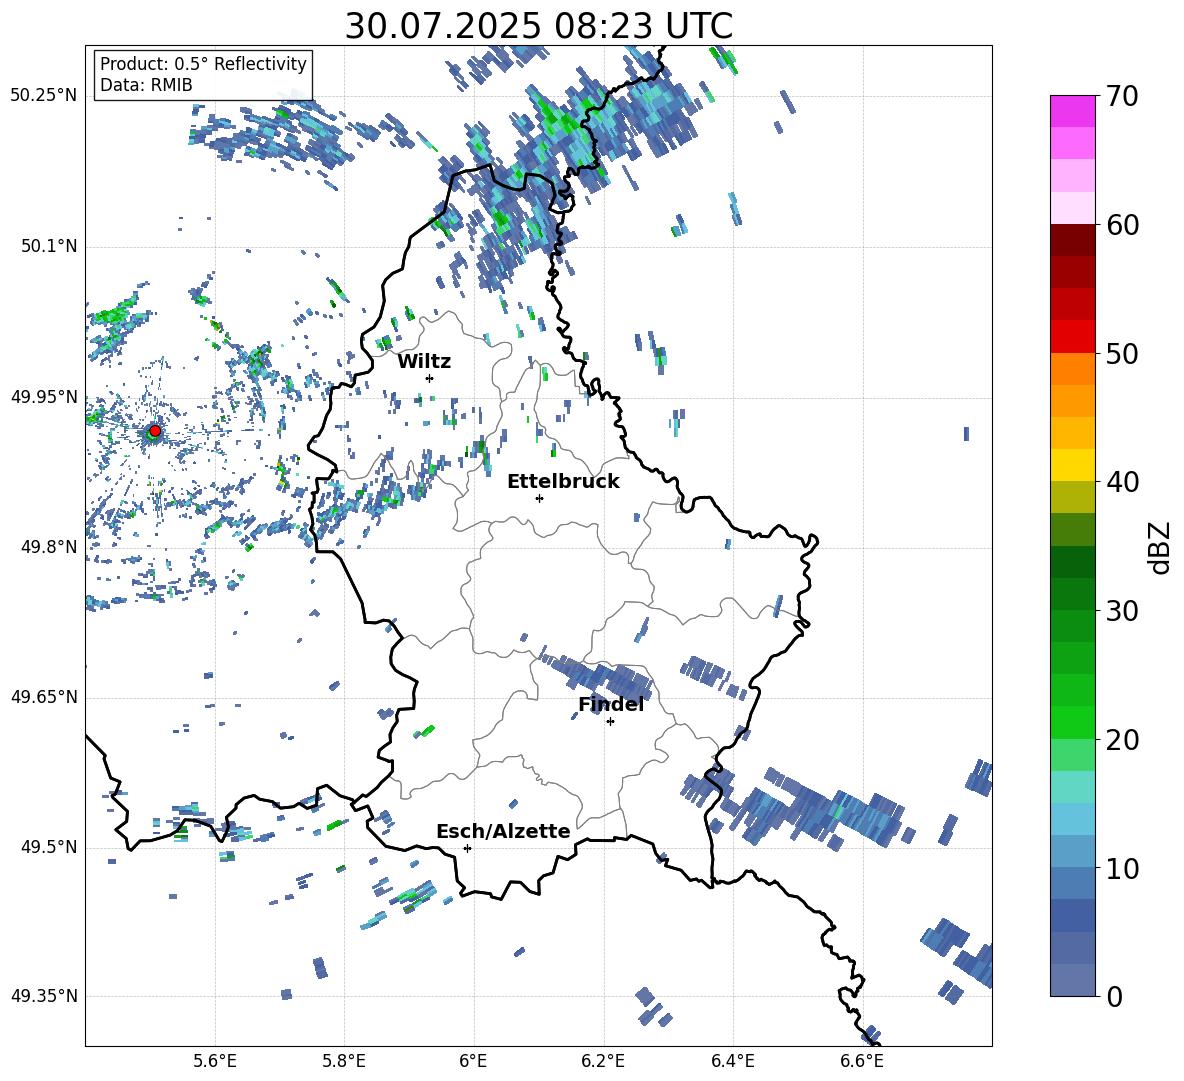Image resolution: width=1184 pixels, height=1081 pixels.
Task: Pick the magenta top colorbar segment
Action: (x=1072, y=111)
